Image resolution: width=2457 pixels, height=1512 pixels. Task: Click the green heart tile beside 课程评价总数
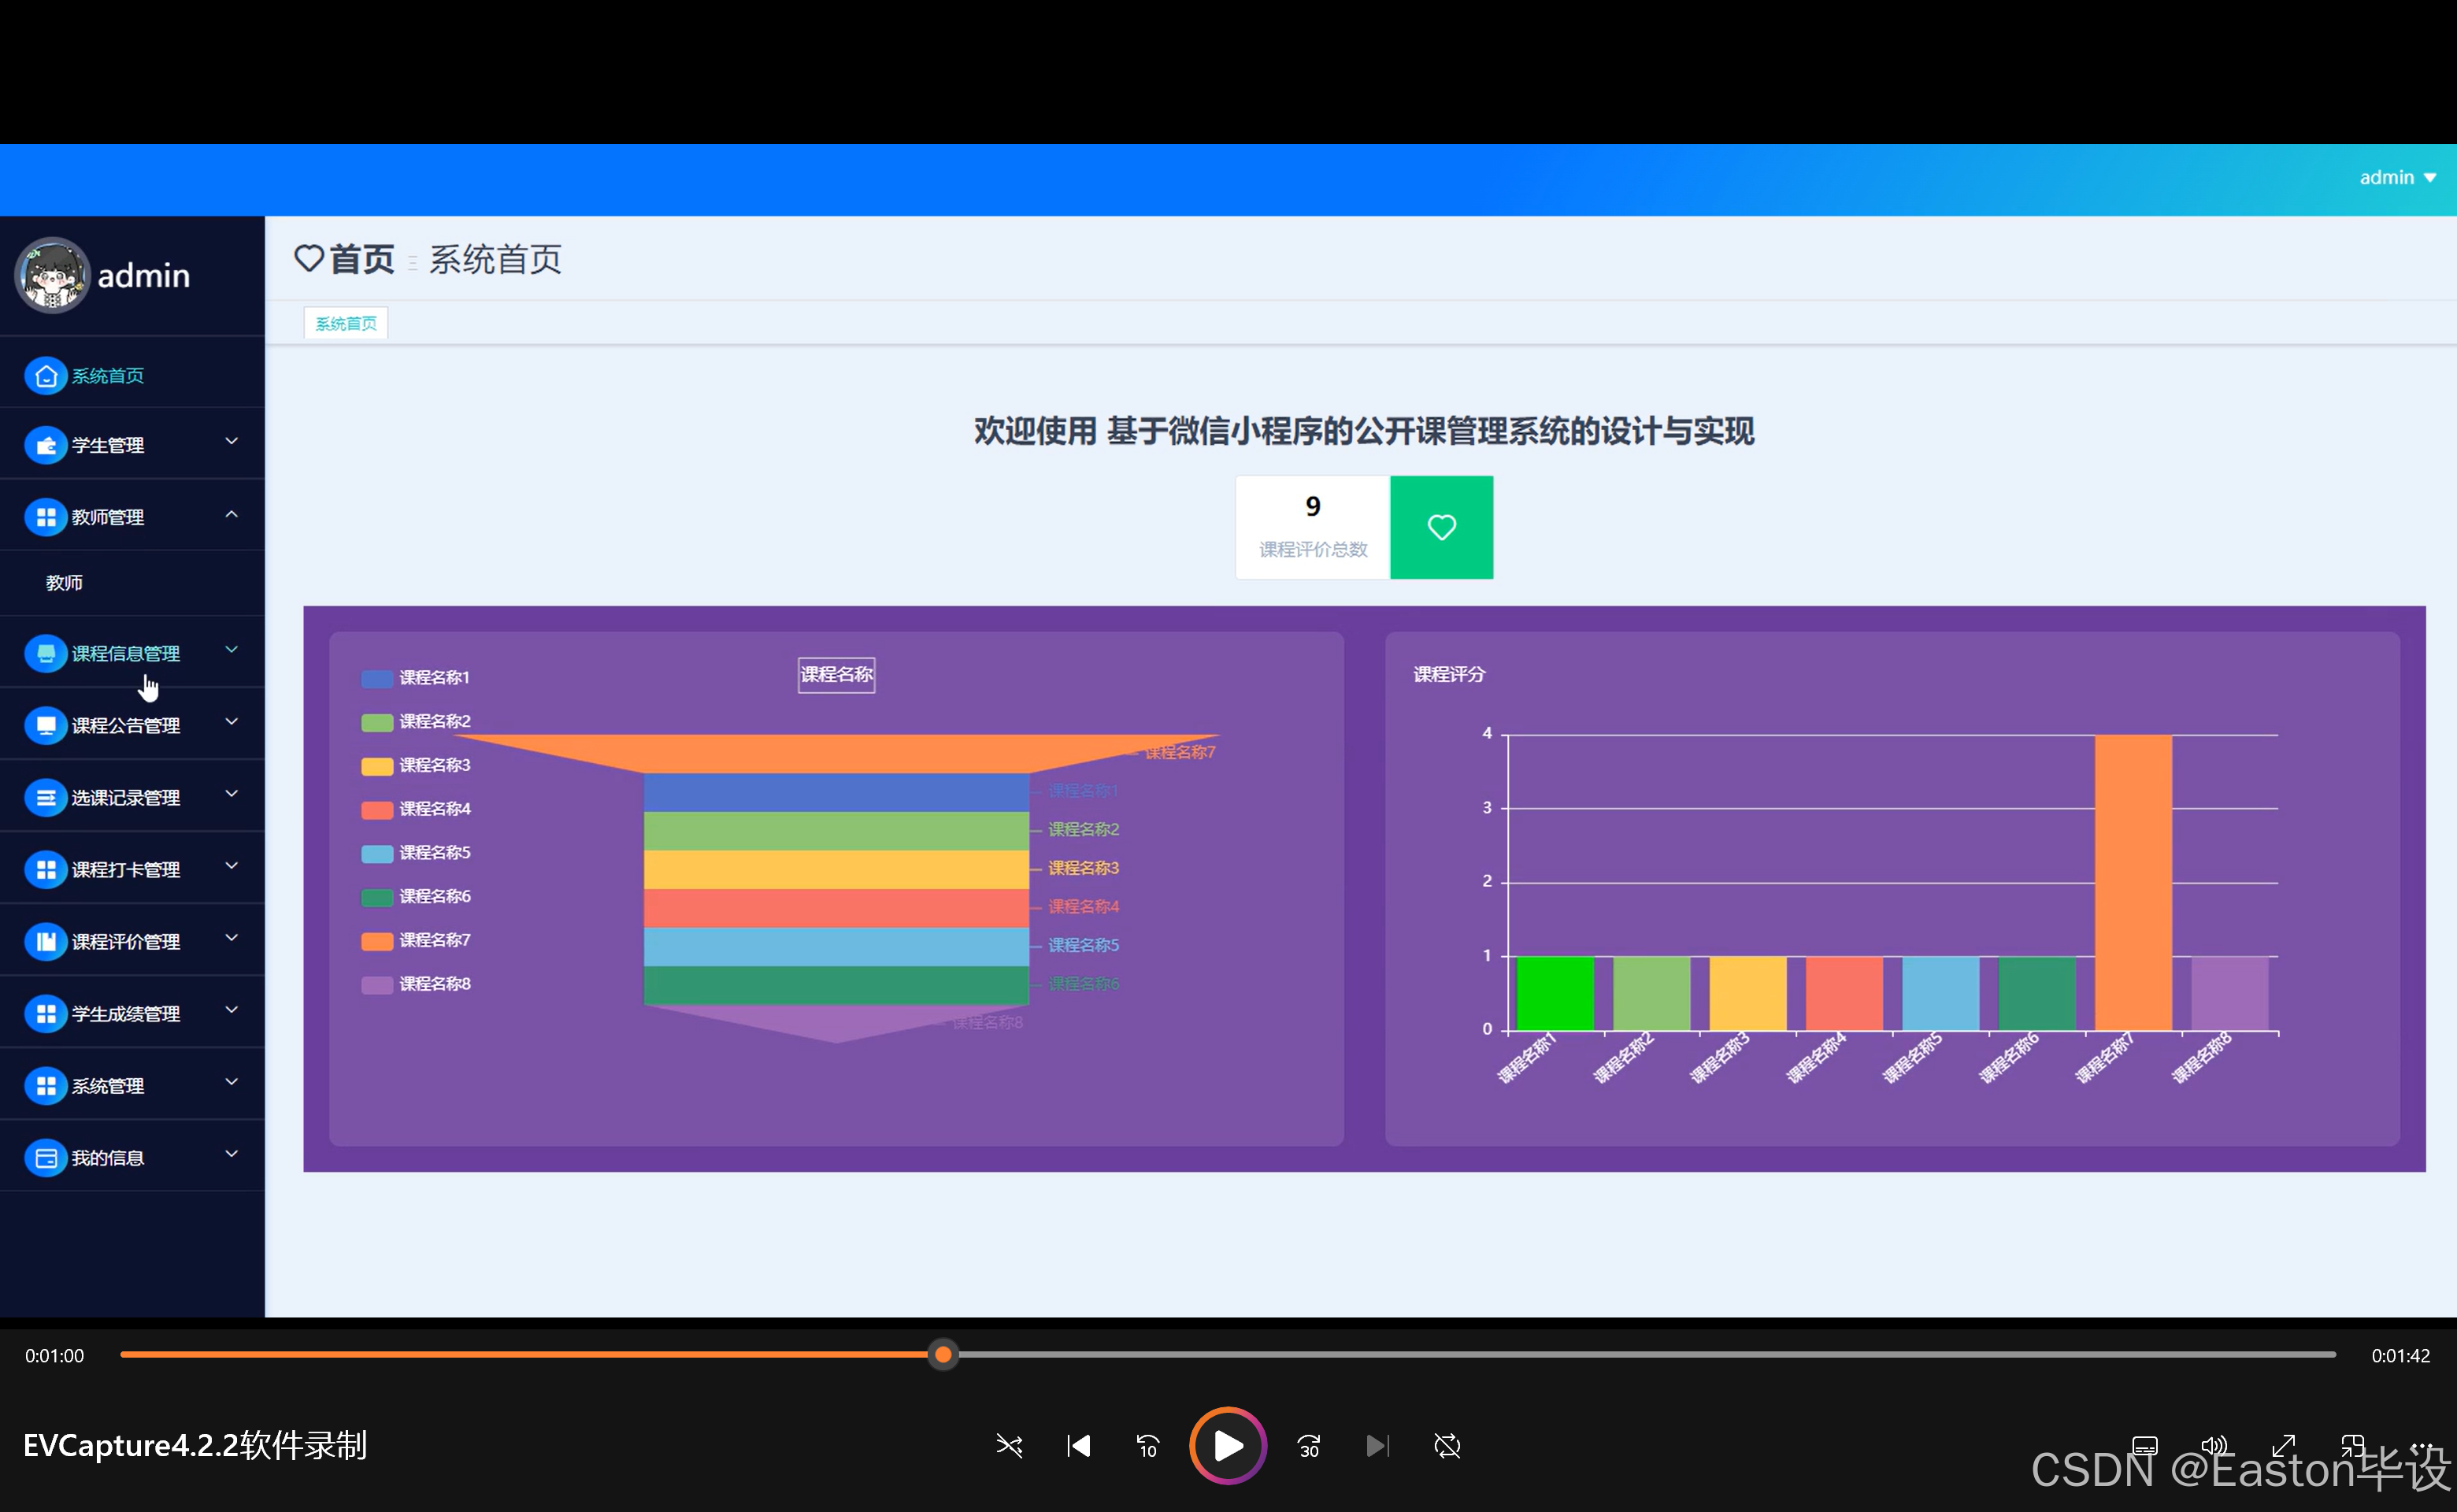1441,527
